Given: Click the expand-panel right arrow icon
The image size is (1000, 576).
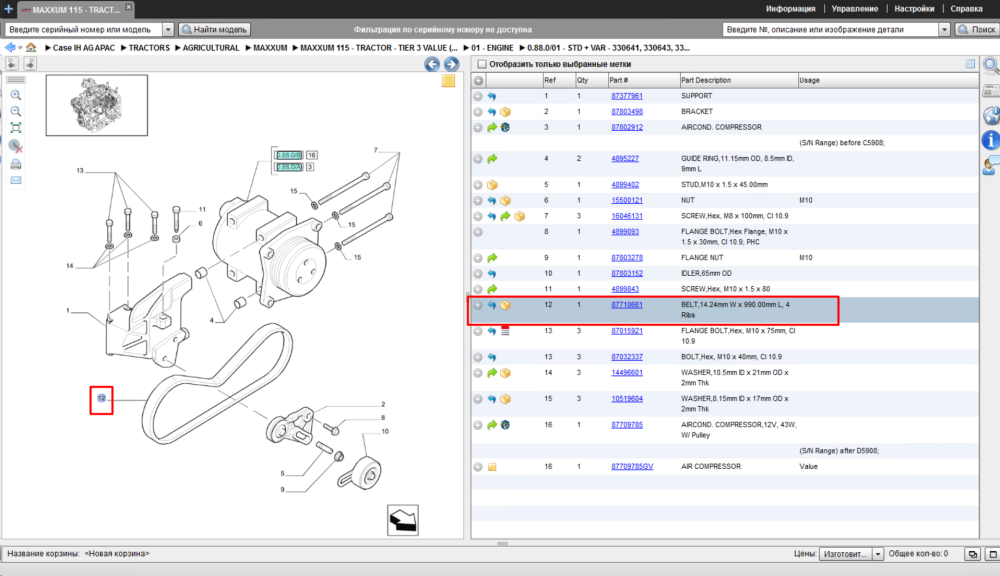Looking at the screenshot, I should [x=30, y=63].
